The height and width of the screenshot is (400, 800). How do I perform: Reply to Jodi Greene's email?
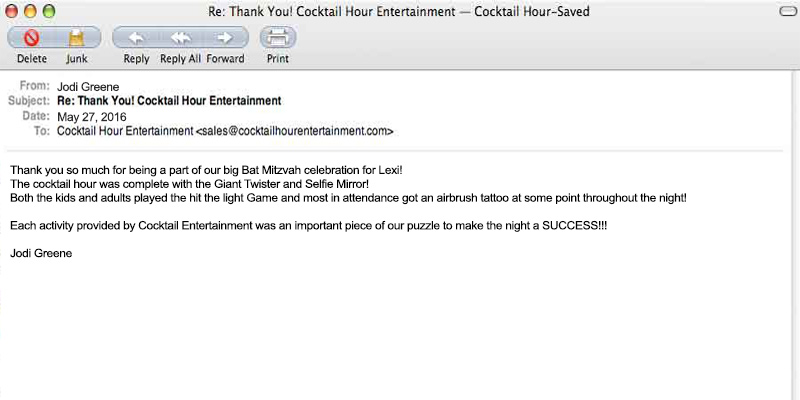(136, 38)
